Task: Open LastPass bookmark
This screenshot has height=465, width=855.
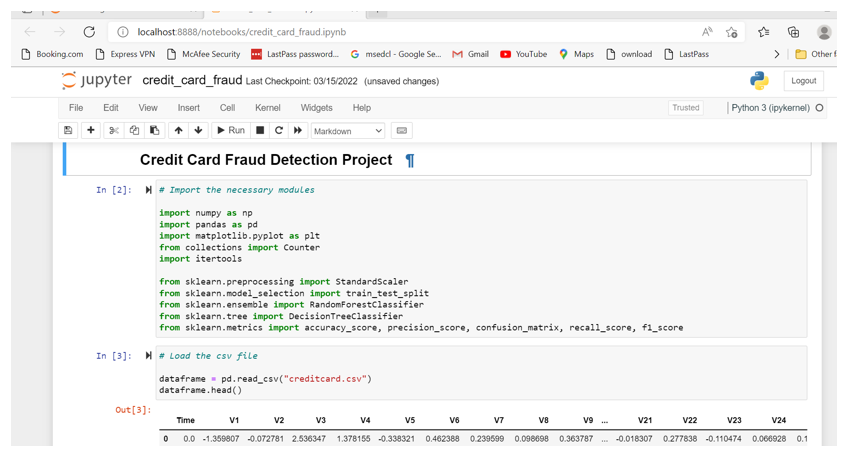Action: tap(687, 54)
